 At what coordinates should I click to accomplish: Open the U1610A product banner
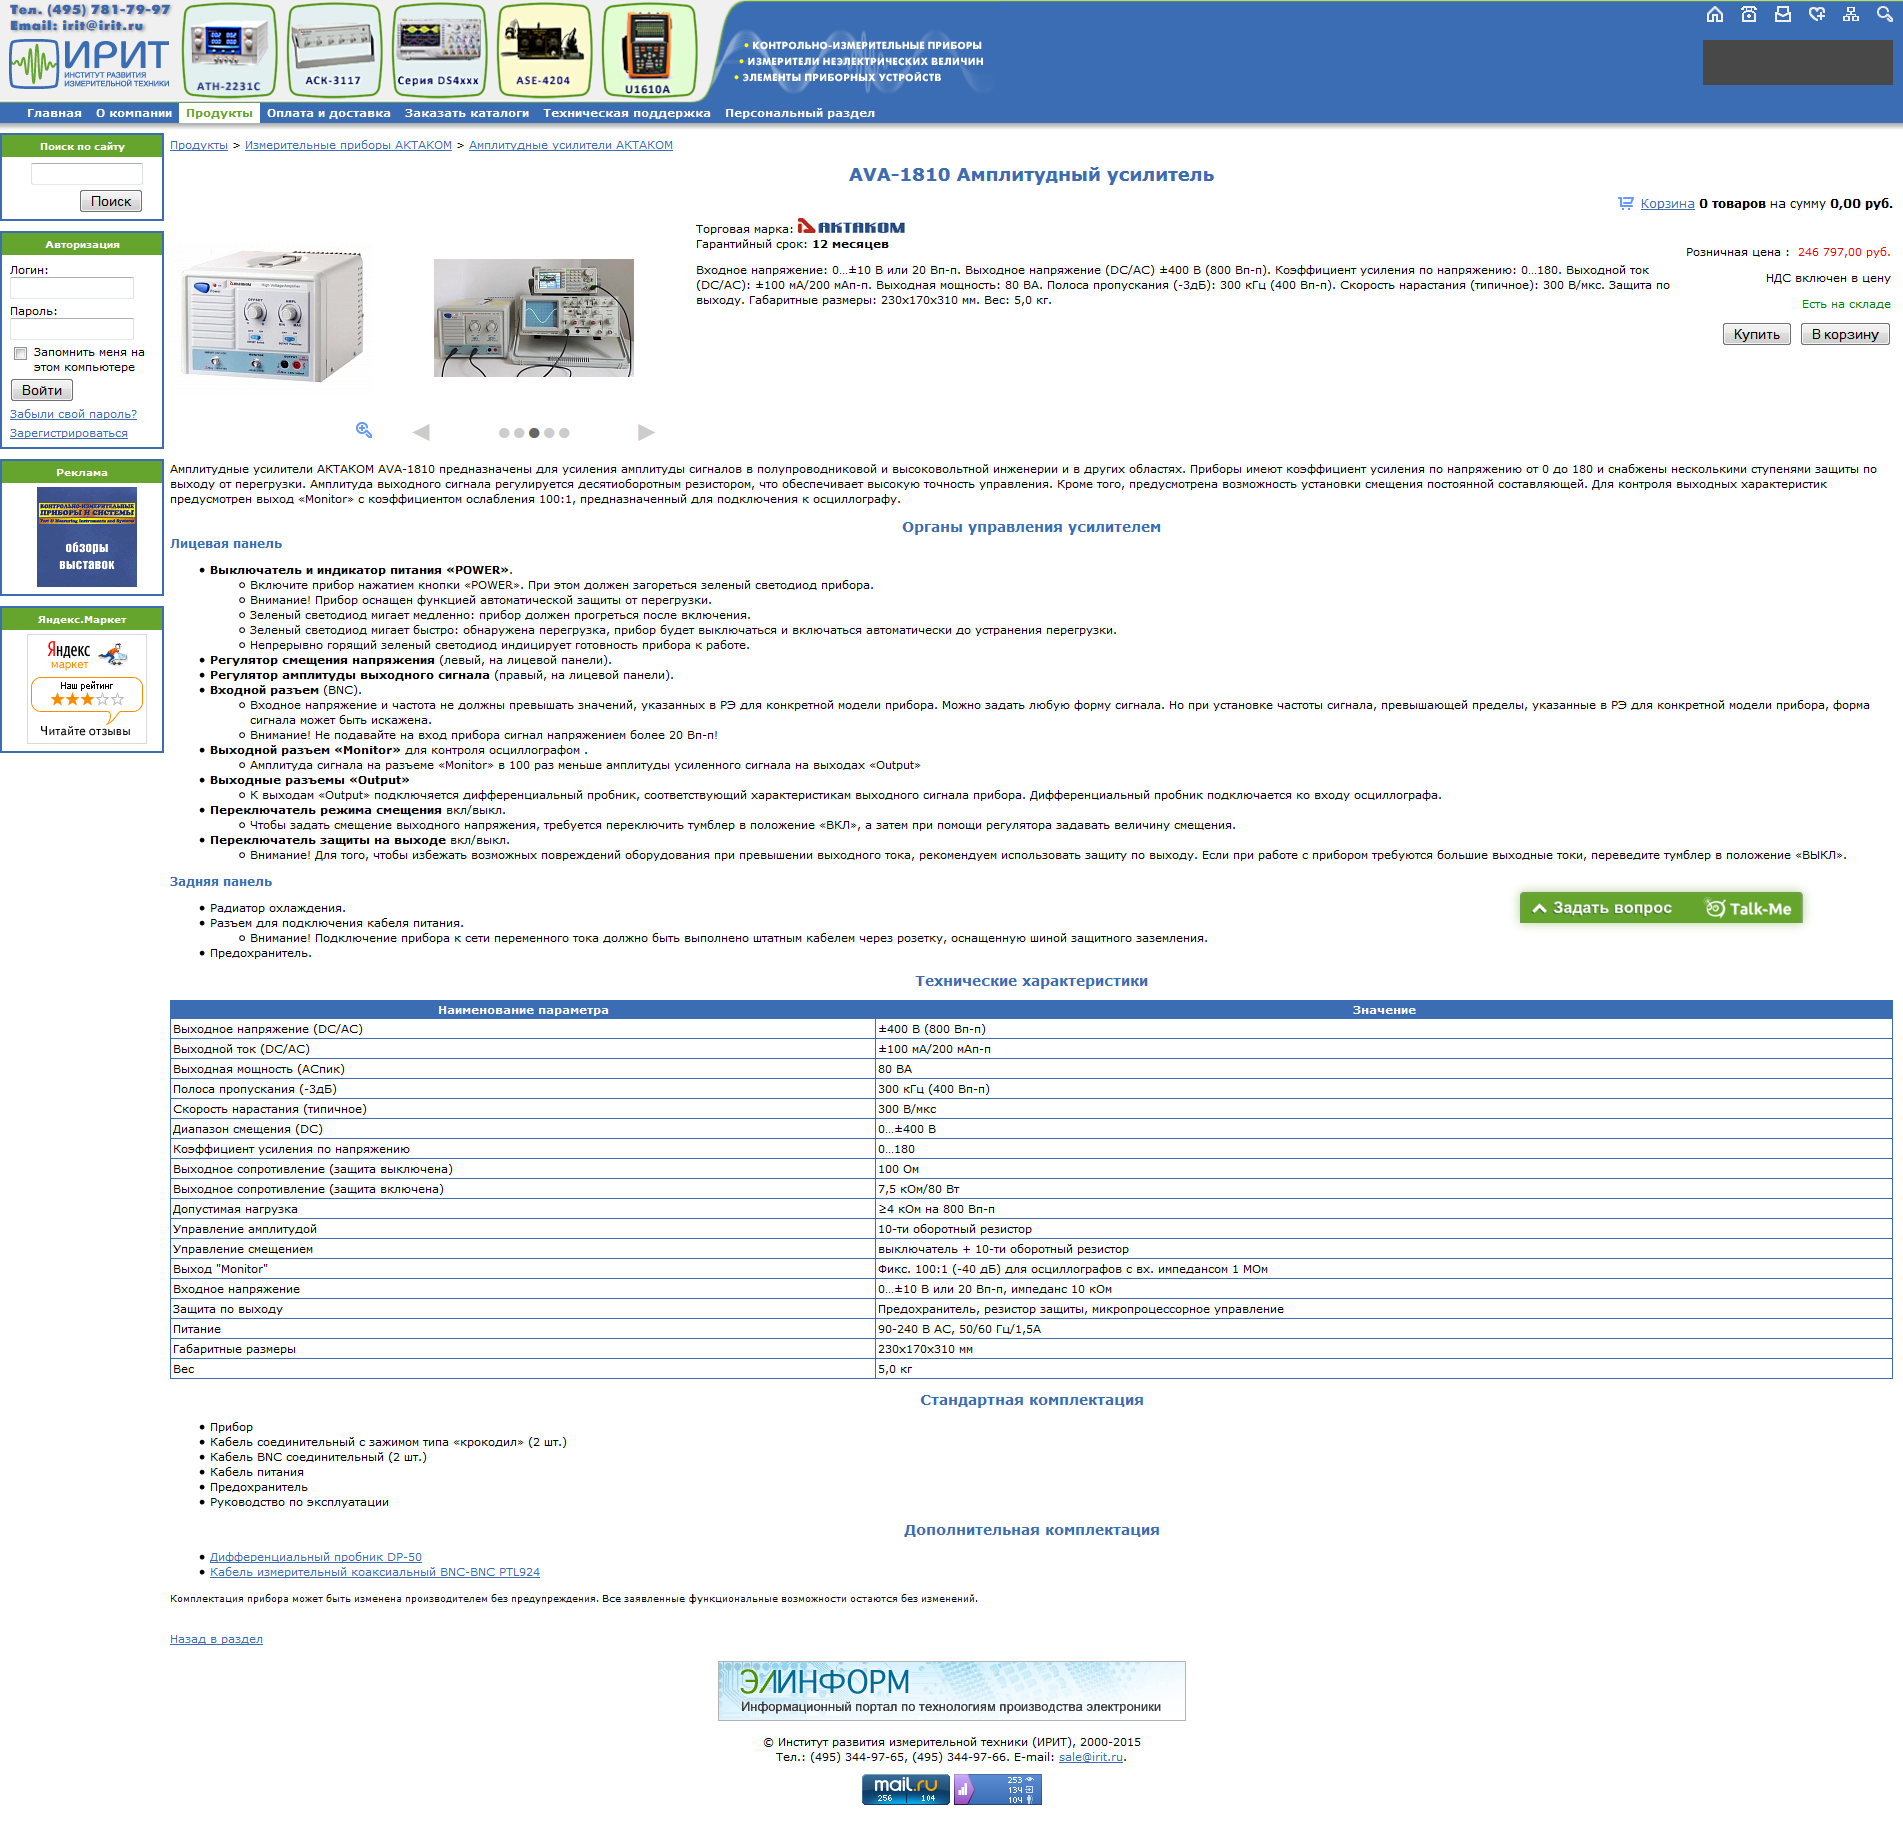click(x=649, y=50)
